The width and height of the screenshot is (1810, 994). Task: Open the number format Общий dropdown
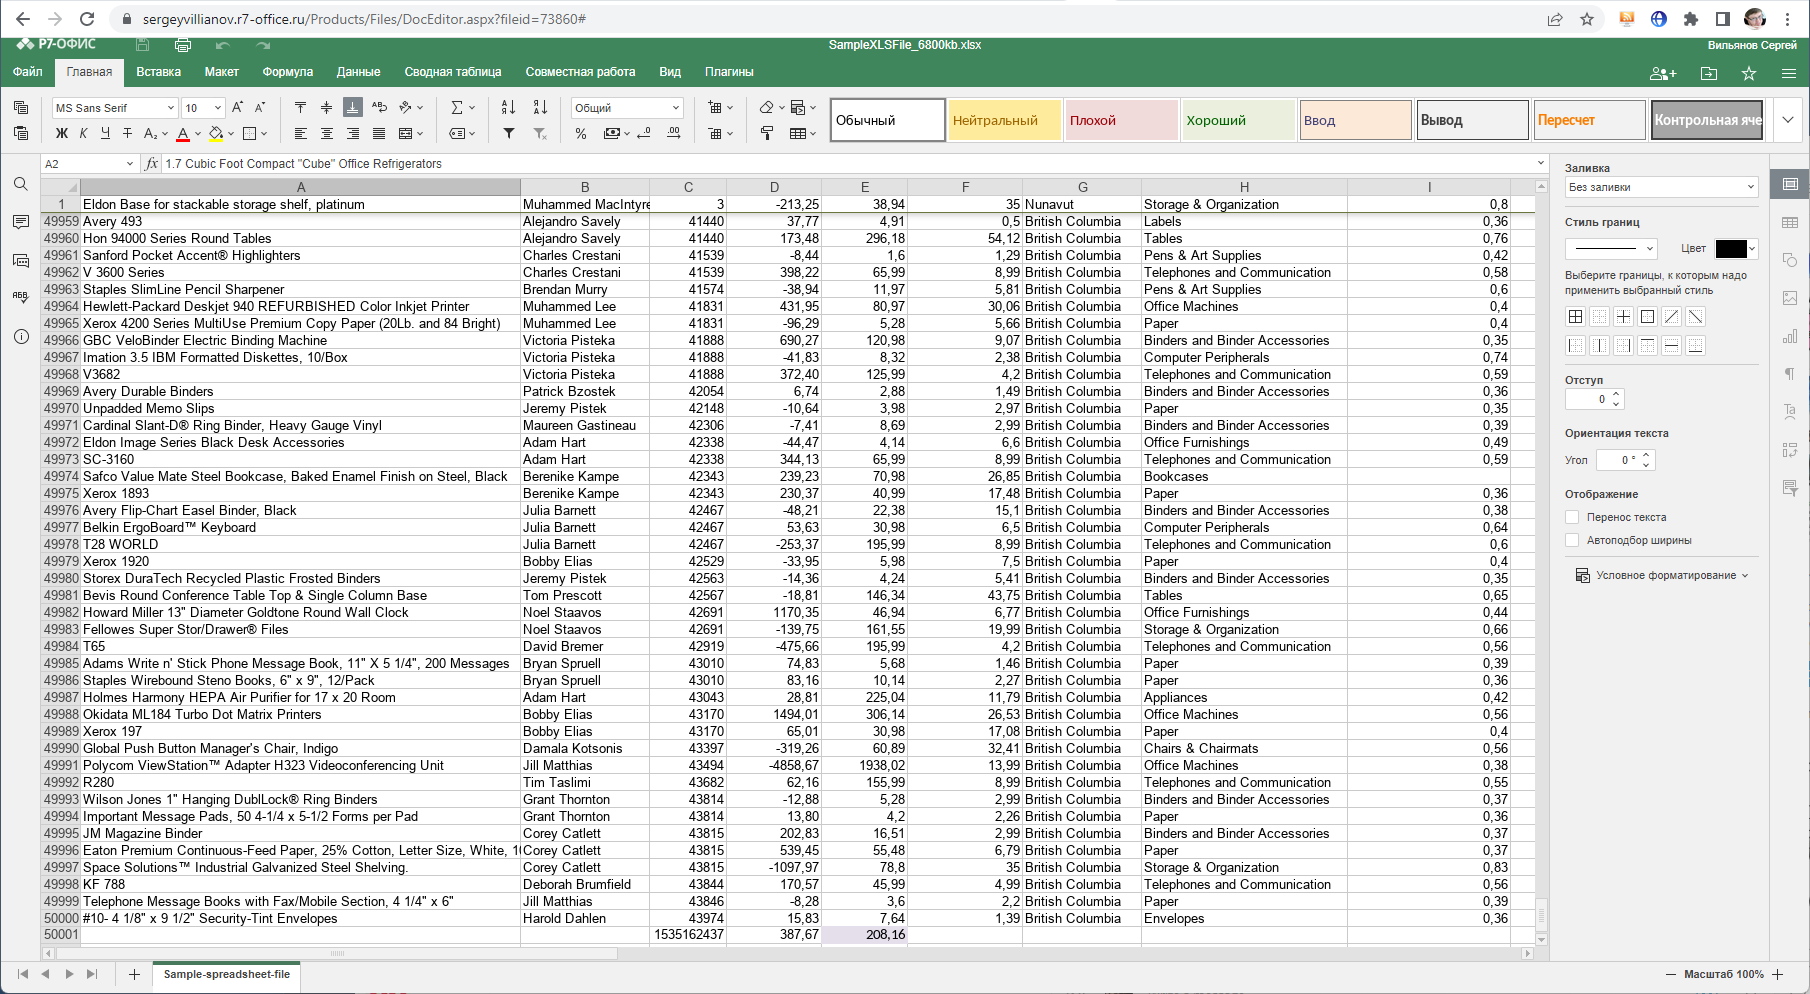[x=676, y=108]
